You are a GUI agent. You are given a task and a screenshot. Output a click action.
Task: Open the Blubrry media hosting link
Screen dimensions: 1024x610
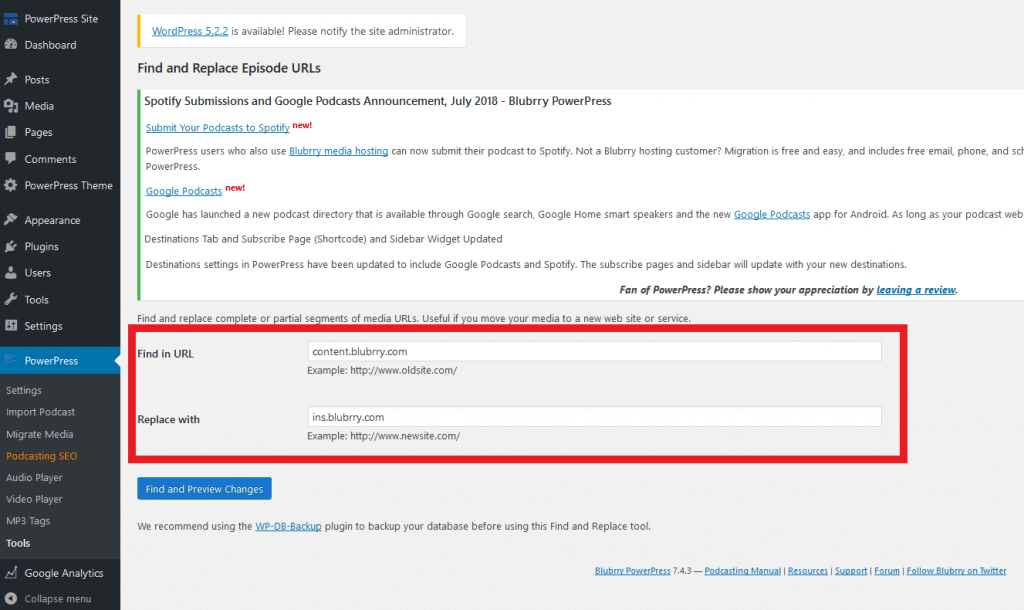338,151
